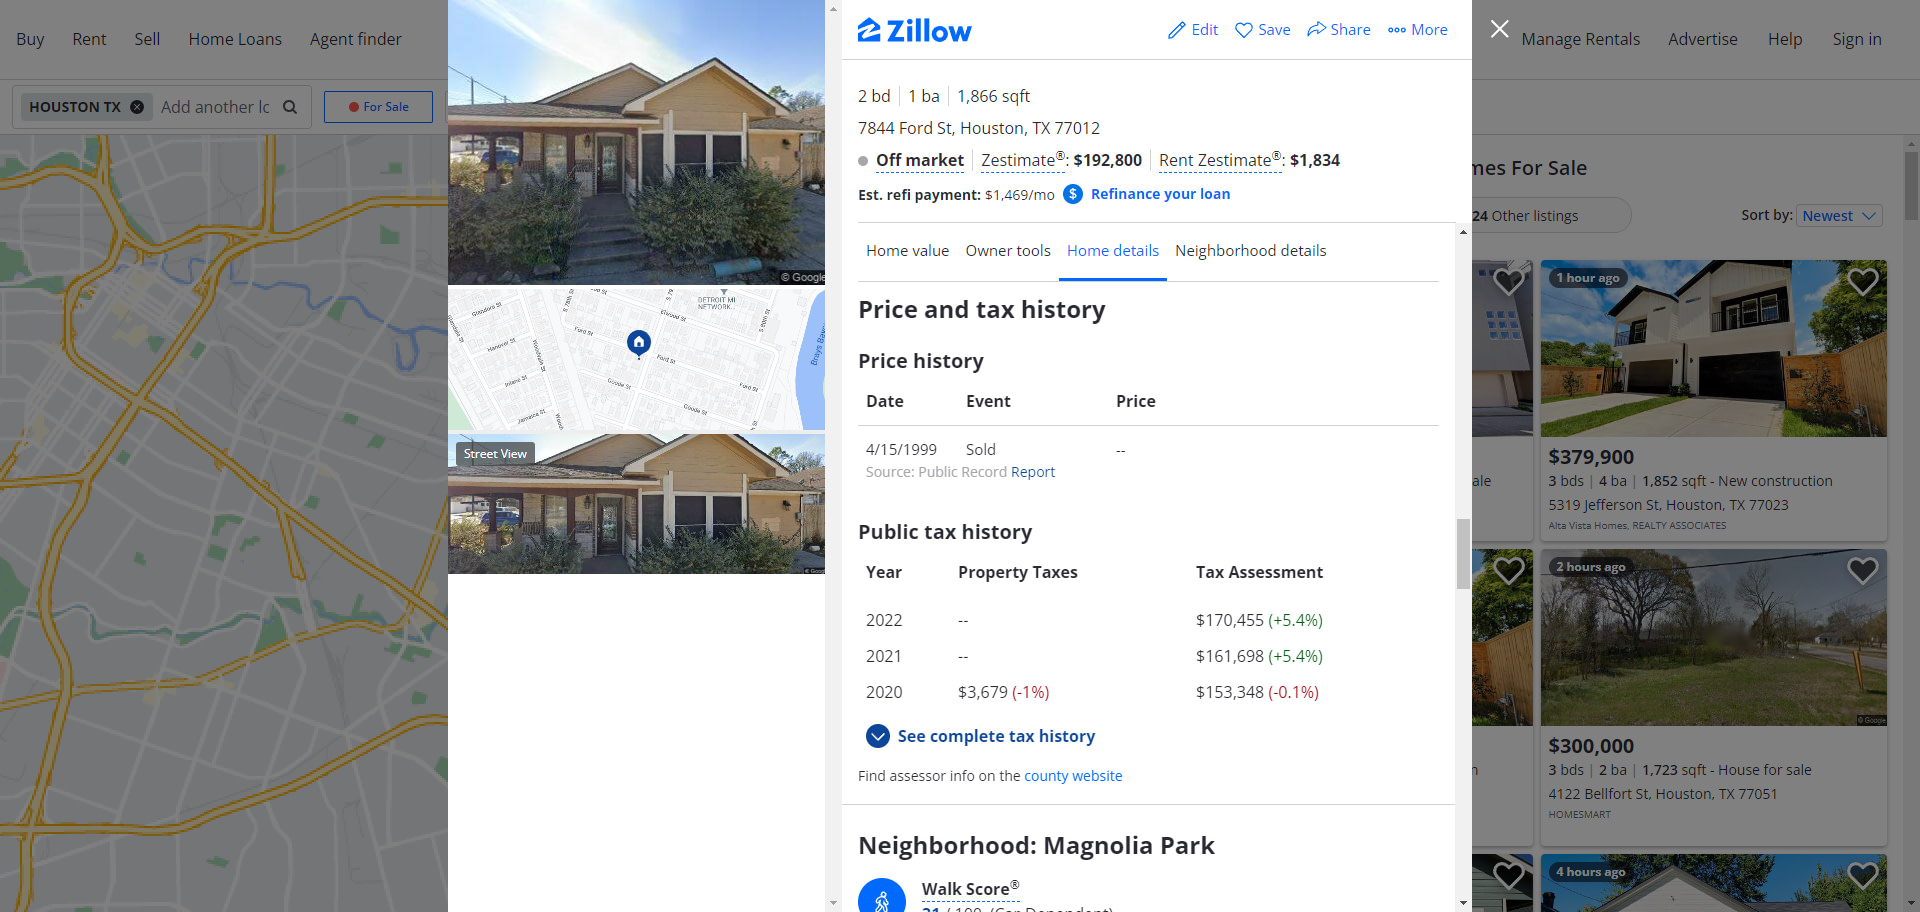Remove the HOUSTON TX search chip
The width and height of the screenshot is (1920, 912).
[137, 107]
